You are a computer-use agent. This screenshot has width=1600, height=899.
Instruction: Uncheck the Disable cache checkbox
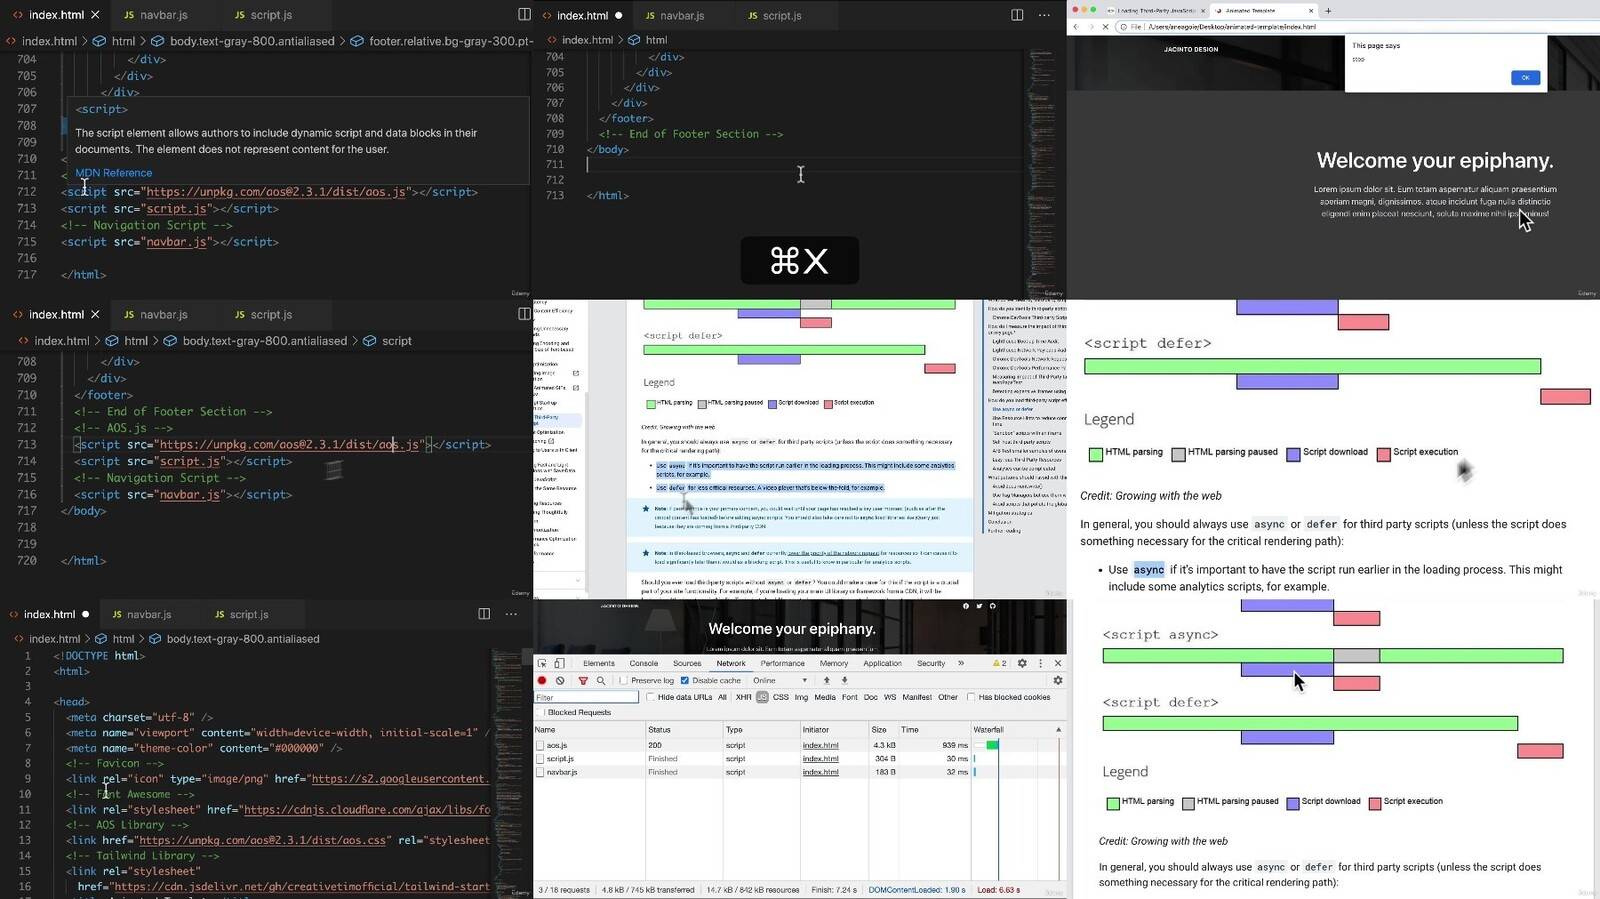685,680
